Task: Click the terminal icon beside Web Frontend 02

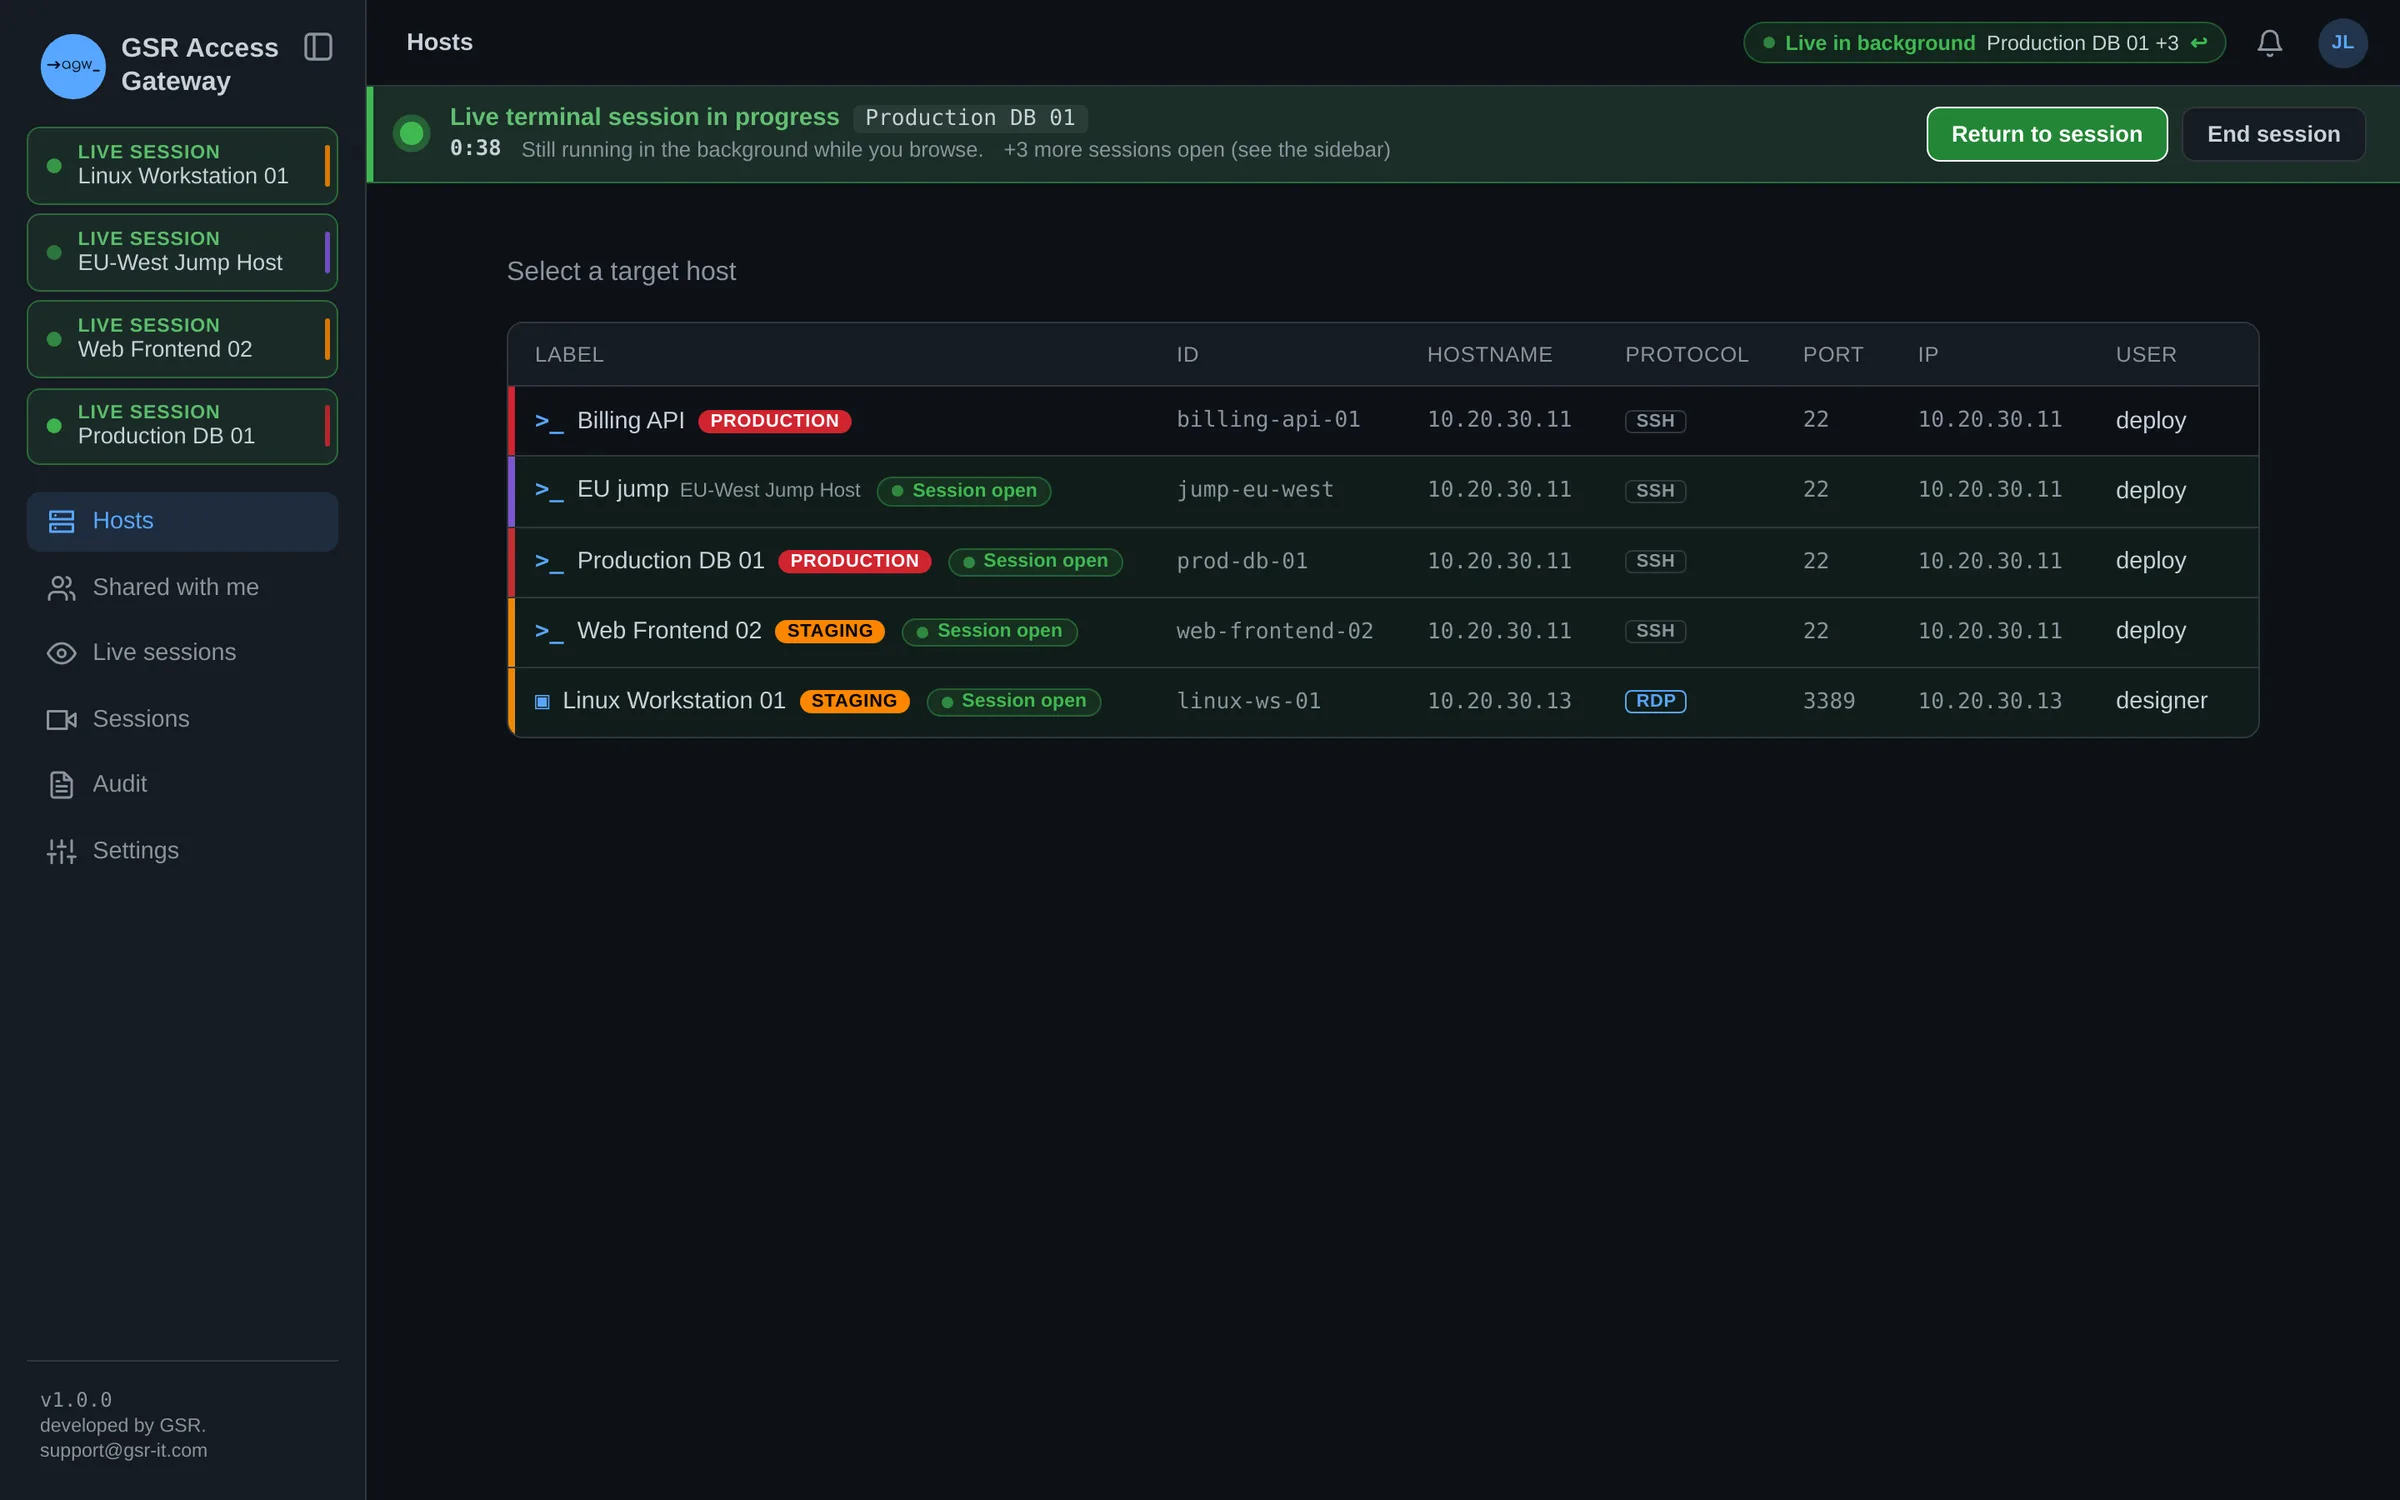Action: point(549,631)
